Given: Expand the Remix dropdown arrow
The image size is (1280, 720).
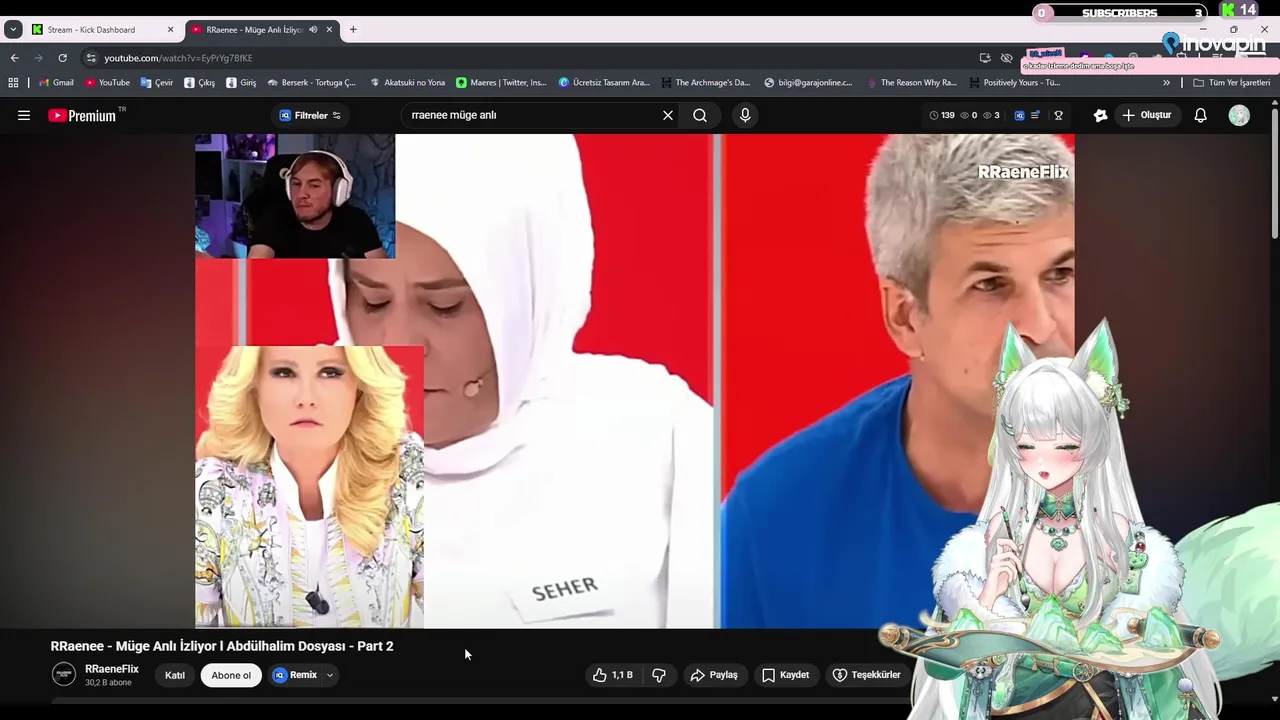Looking at the screenshot, I should pos(329,675).
